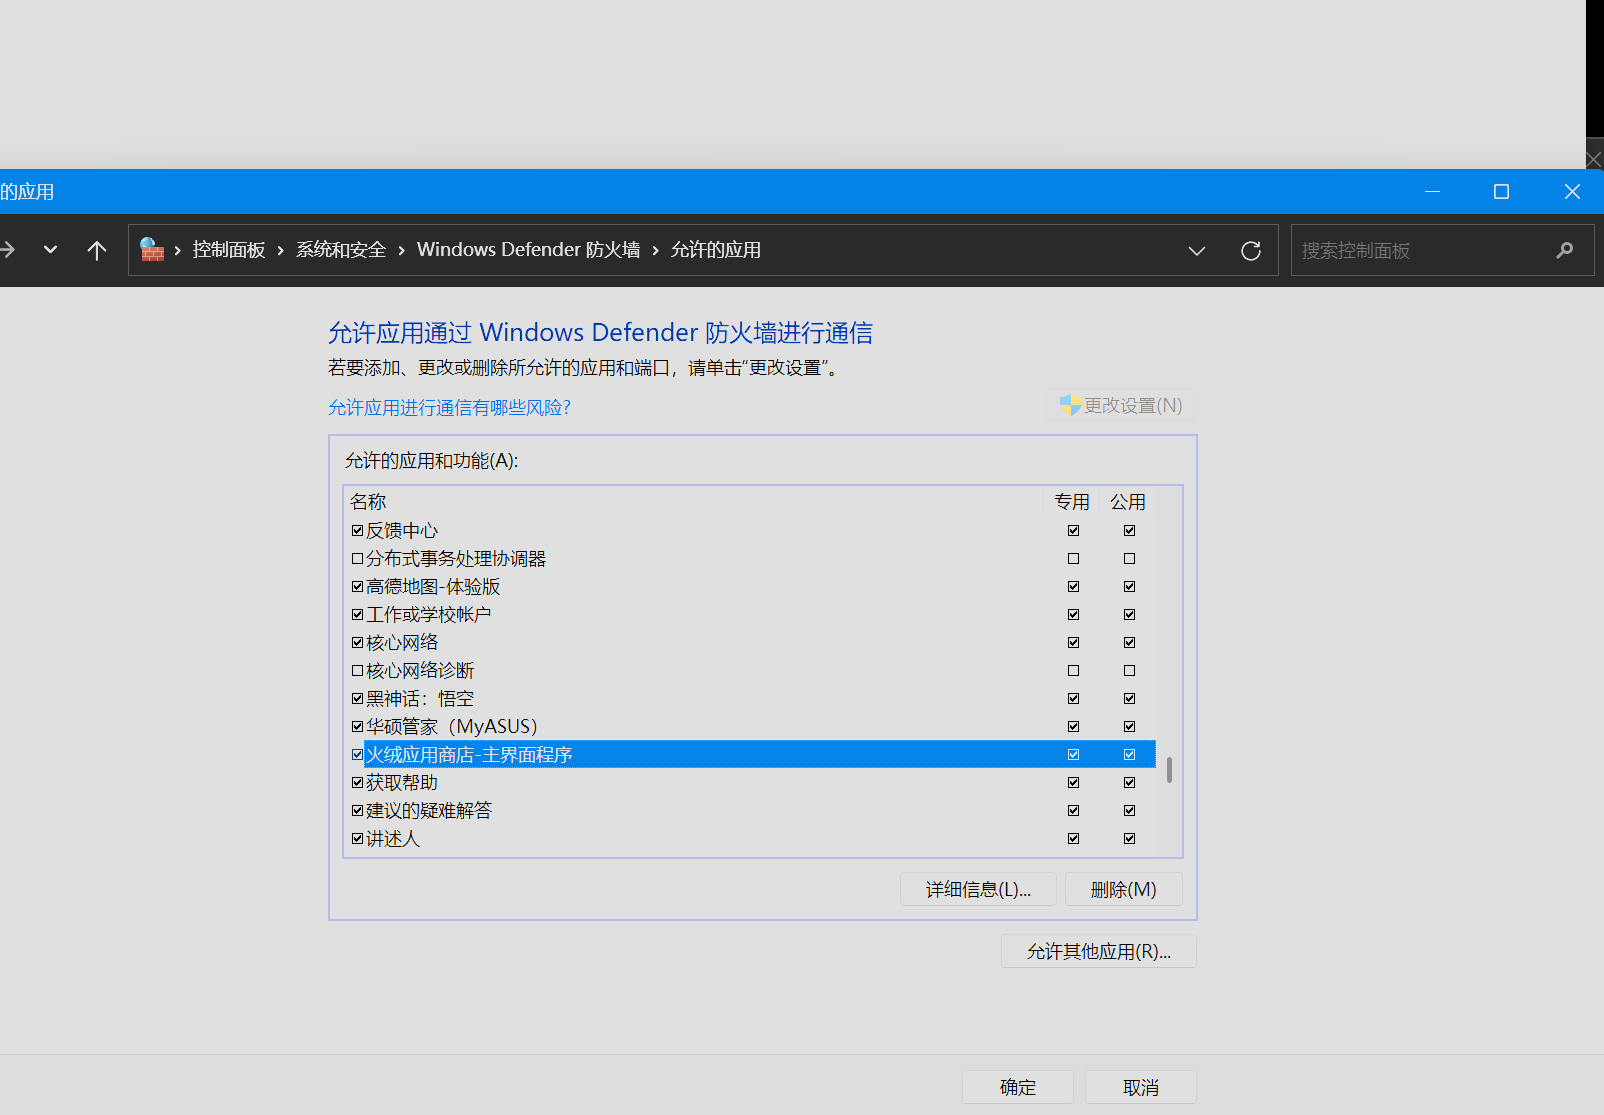
Task: Click the app list scrollbar thumb
Action: coord(1169,770)
